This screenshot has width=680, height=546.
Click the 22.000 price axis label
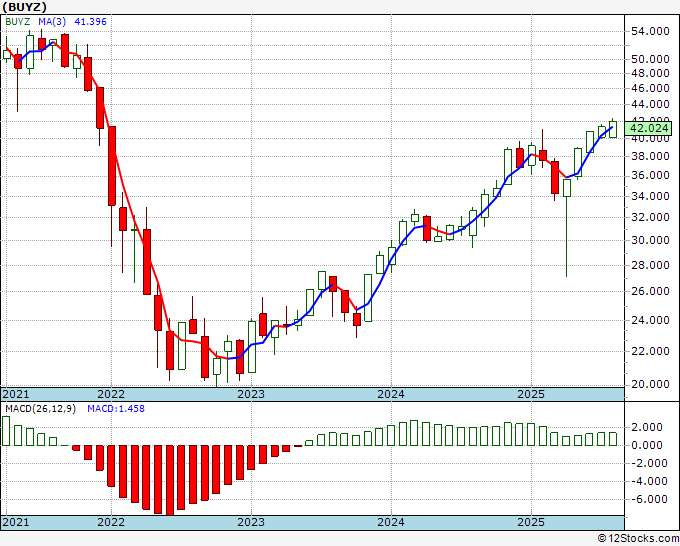pyautogui.click(x=650, y=351)
